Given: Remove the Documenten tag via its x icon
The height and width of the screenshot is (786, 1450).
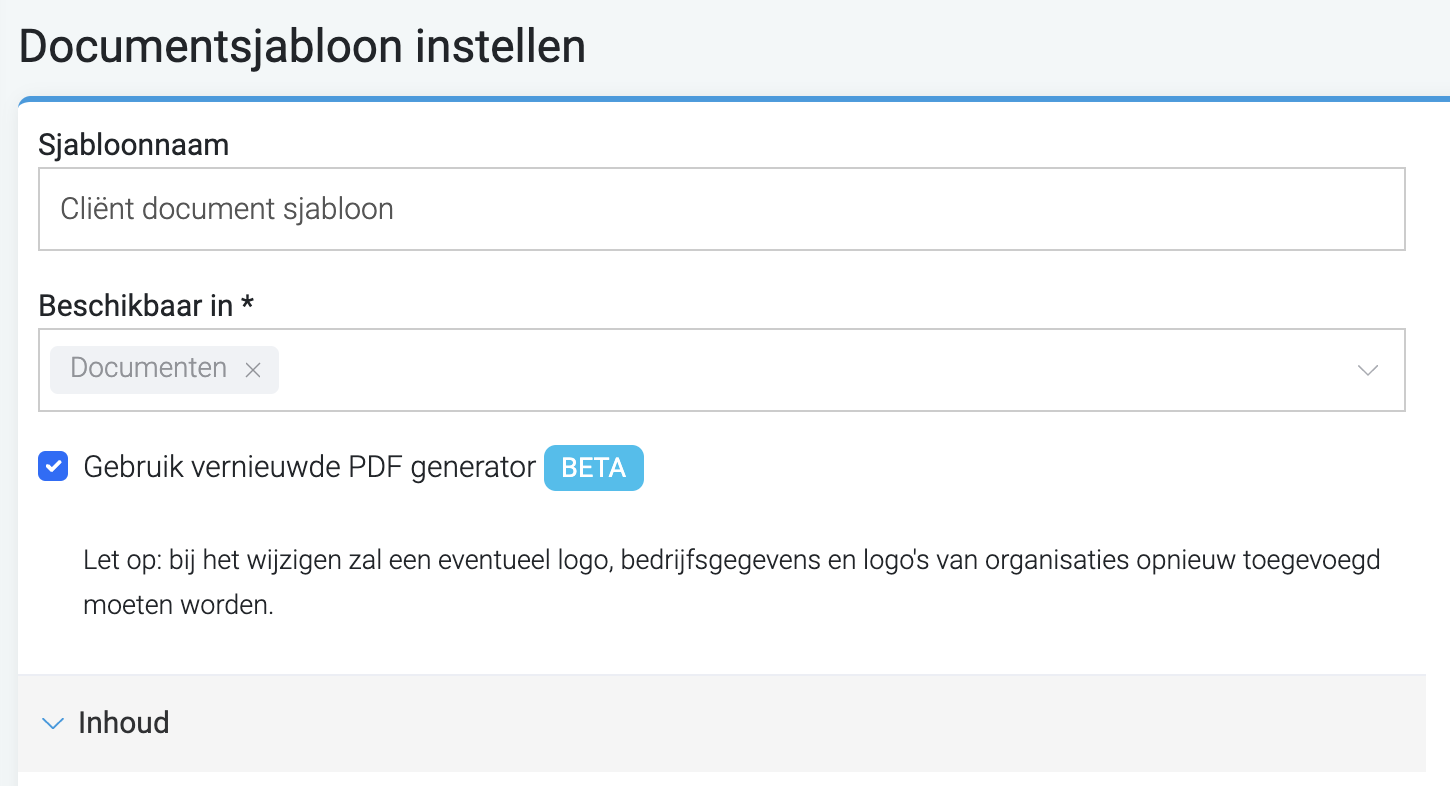Looking at the screenshot, I should click(253, 370).
